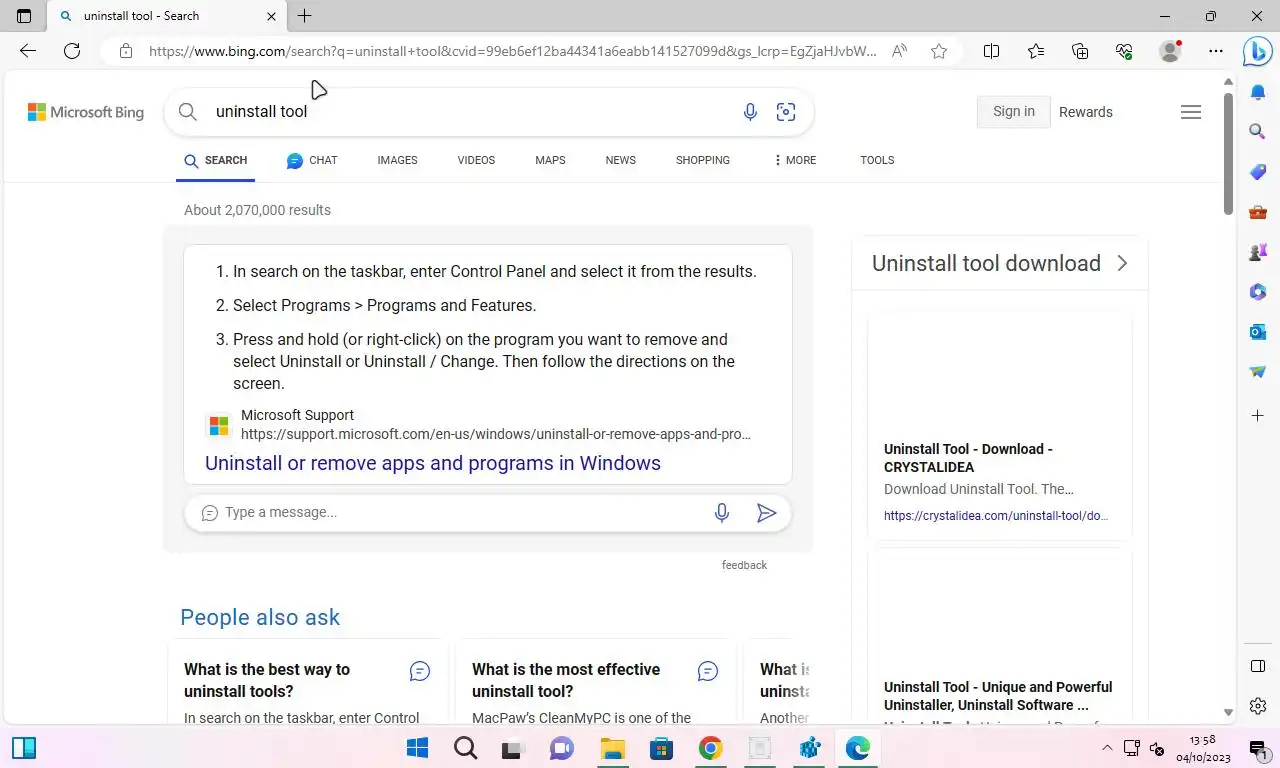Open sidebar Drop icon

click(x=1258, y=372)
